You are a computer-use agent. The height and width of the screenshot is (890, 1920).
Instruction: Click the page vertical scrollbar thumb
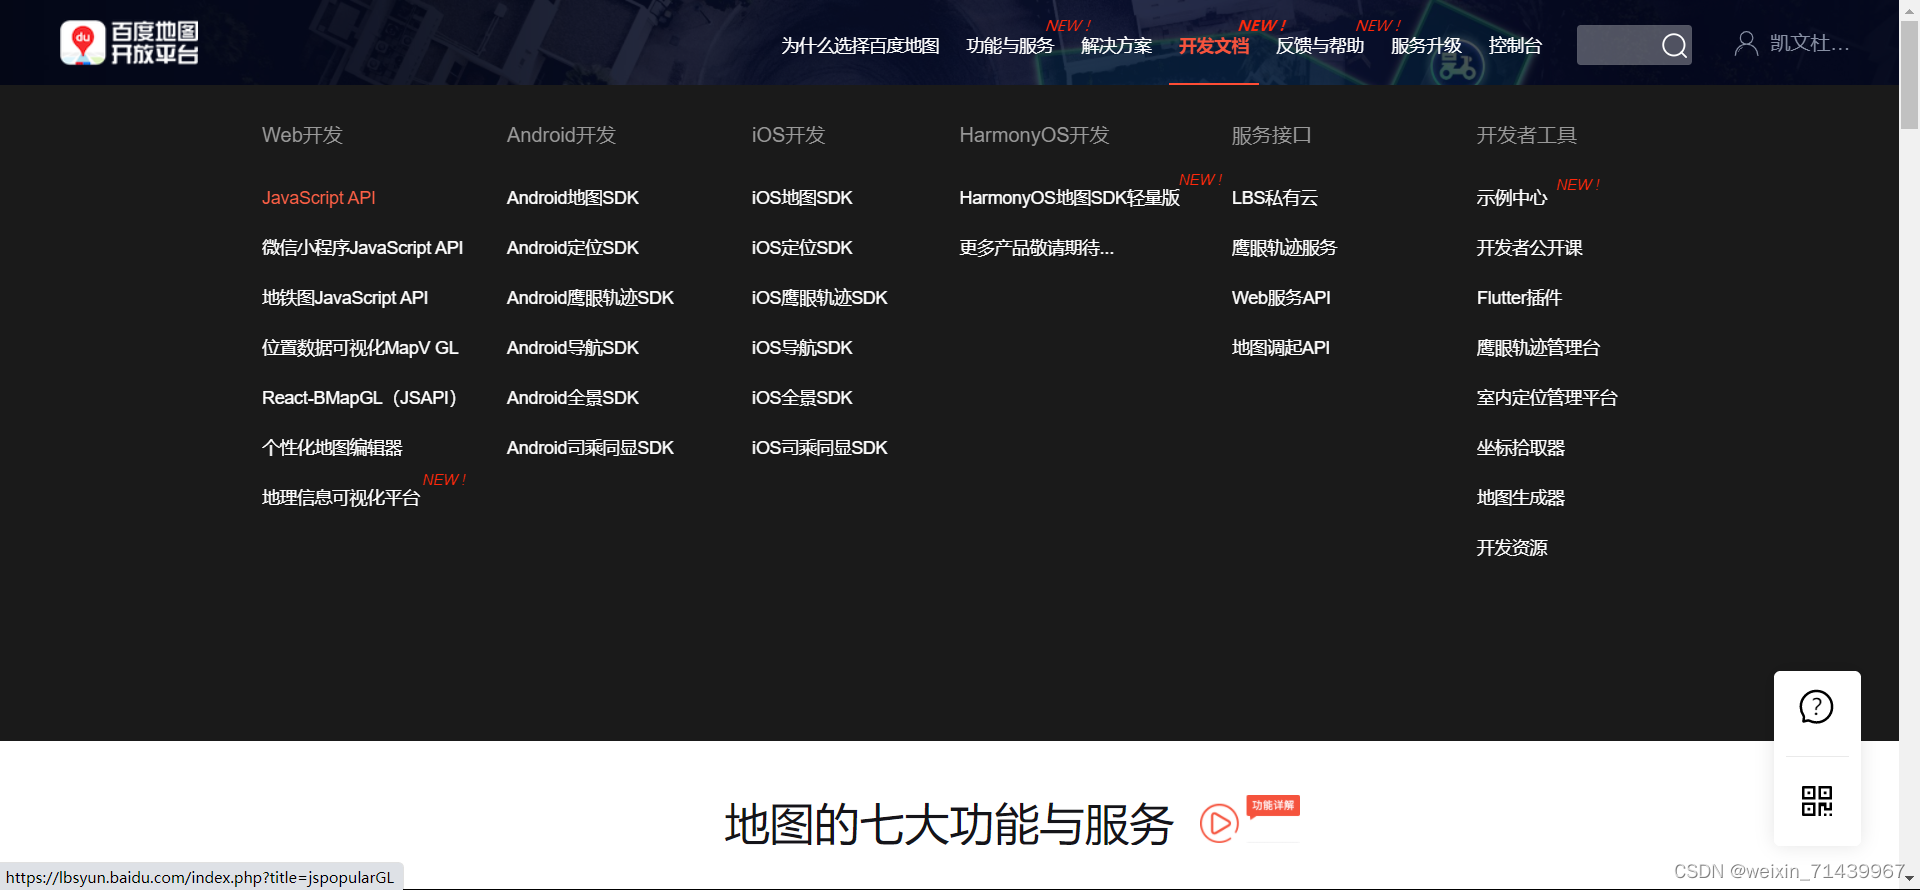coord(1909,75)
